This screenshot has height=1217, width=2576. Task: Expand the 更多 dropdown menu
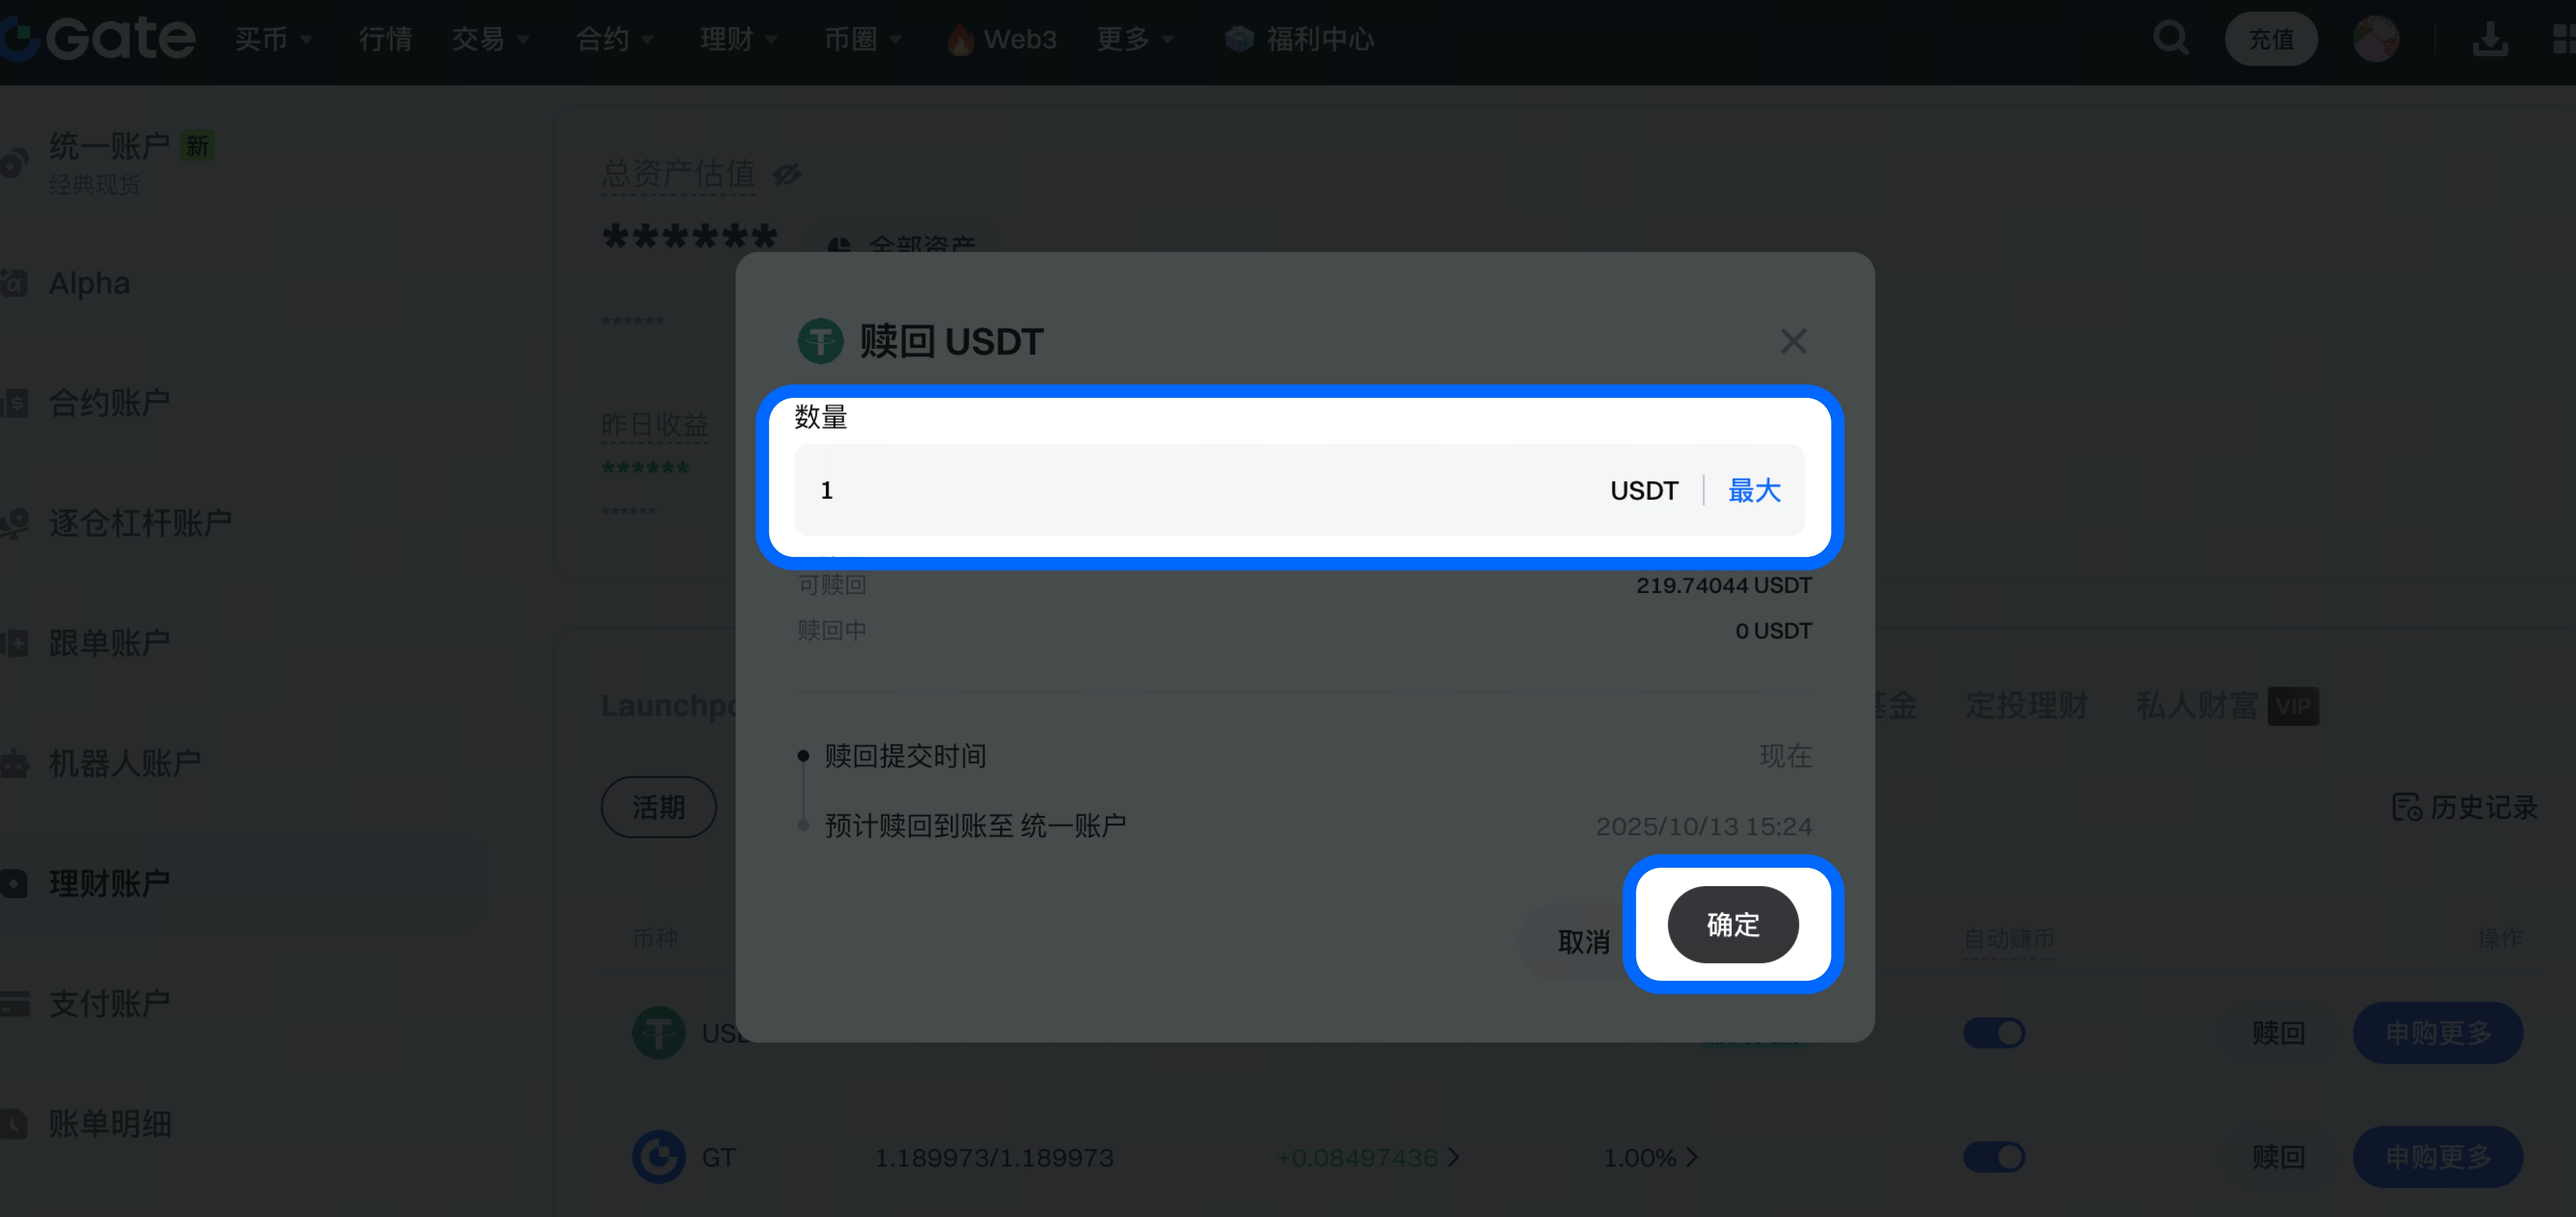coord(1135,39)
